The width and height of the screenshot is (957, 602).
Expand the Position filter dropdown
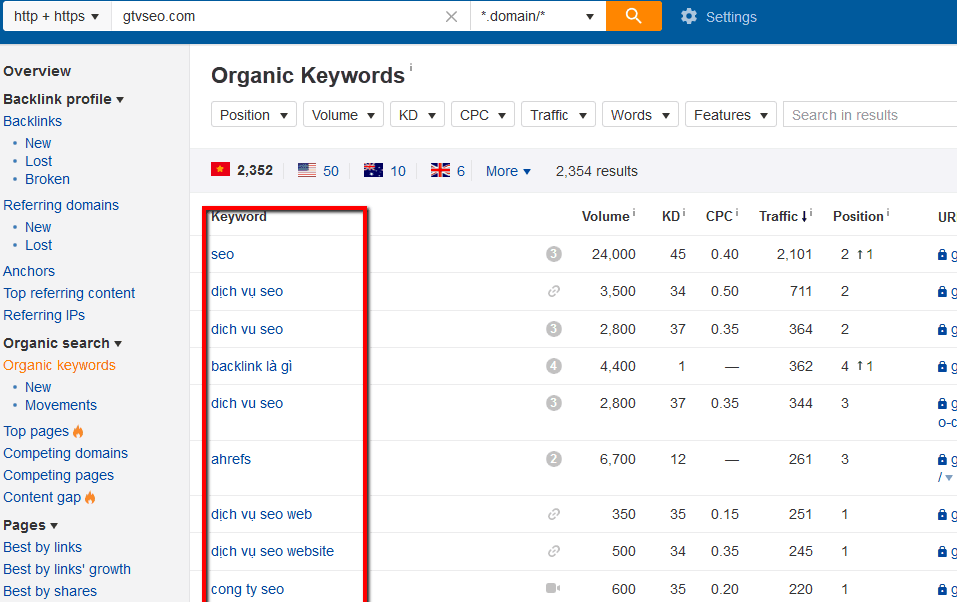point(254,115)
